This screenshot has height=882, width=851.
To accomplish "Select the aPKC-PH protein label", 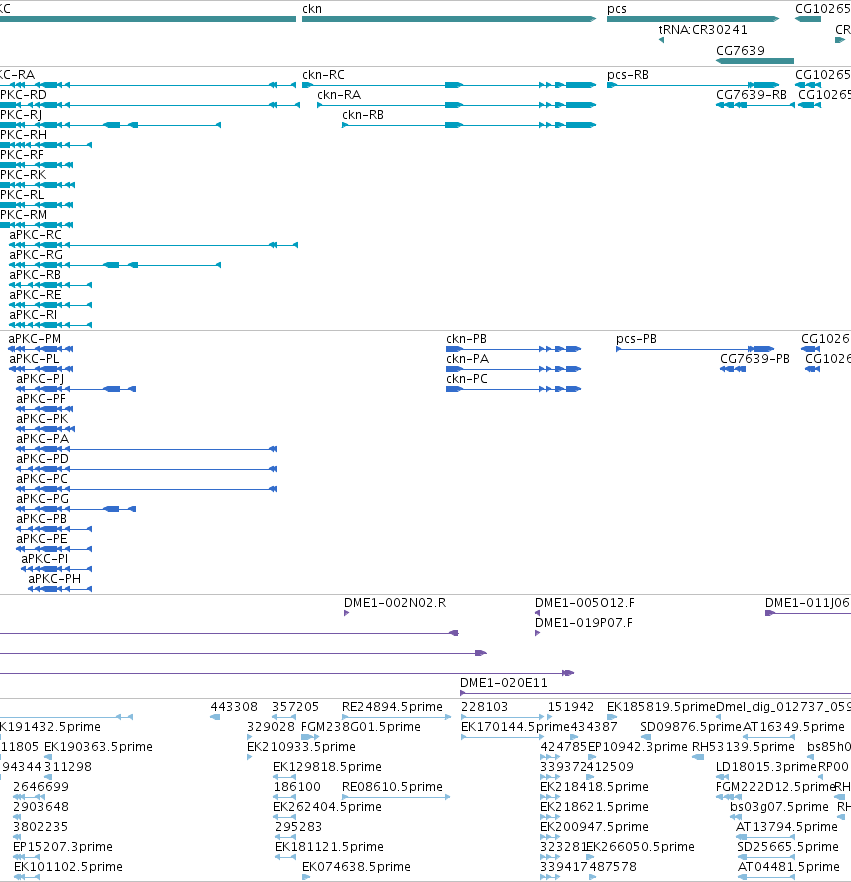I will click(55, 579).
